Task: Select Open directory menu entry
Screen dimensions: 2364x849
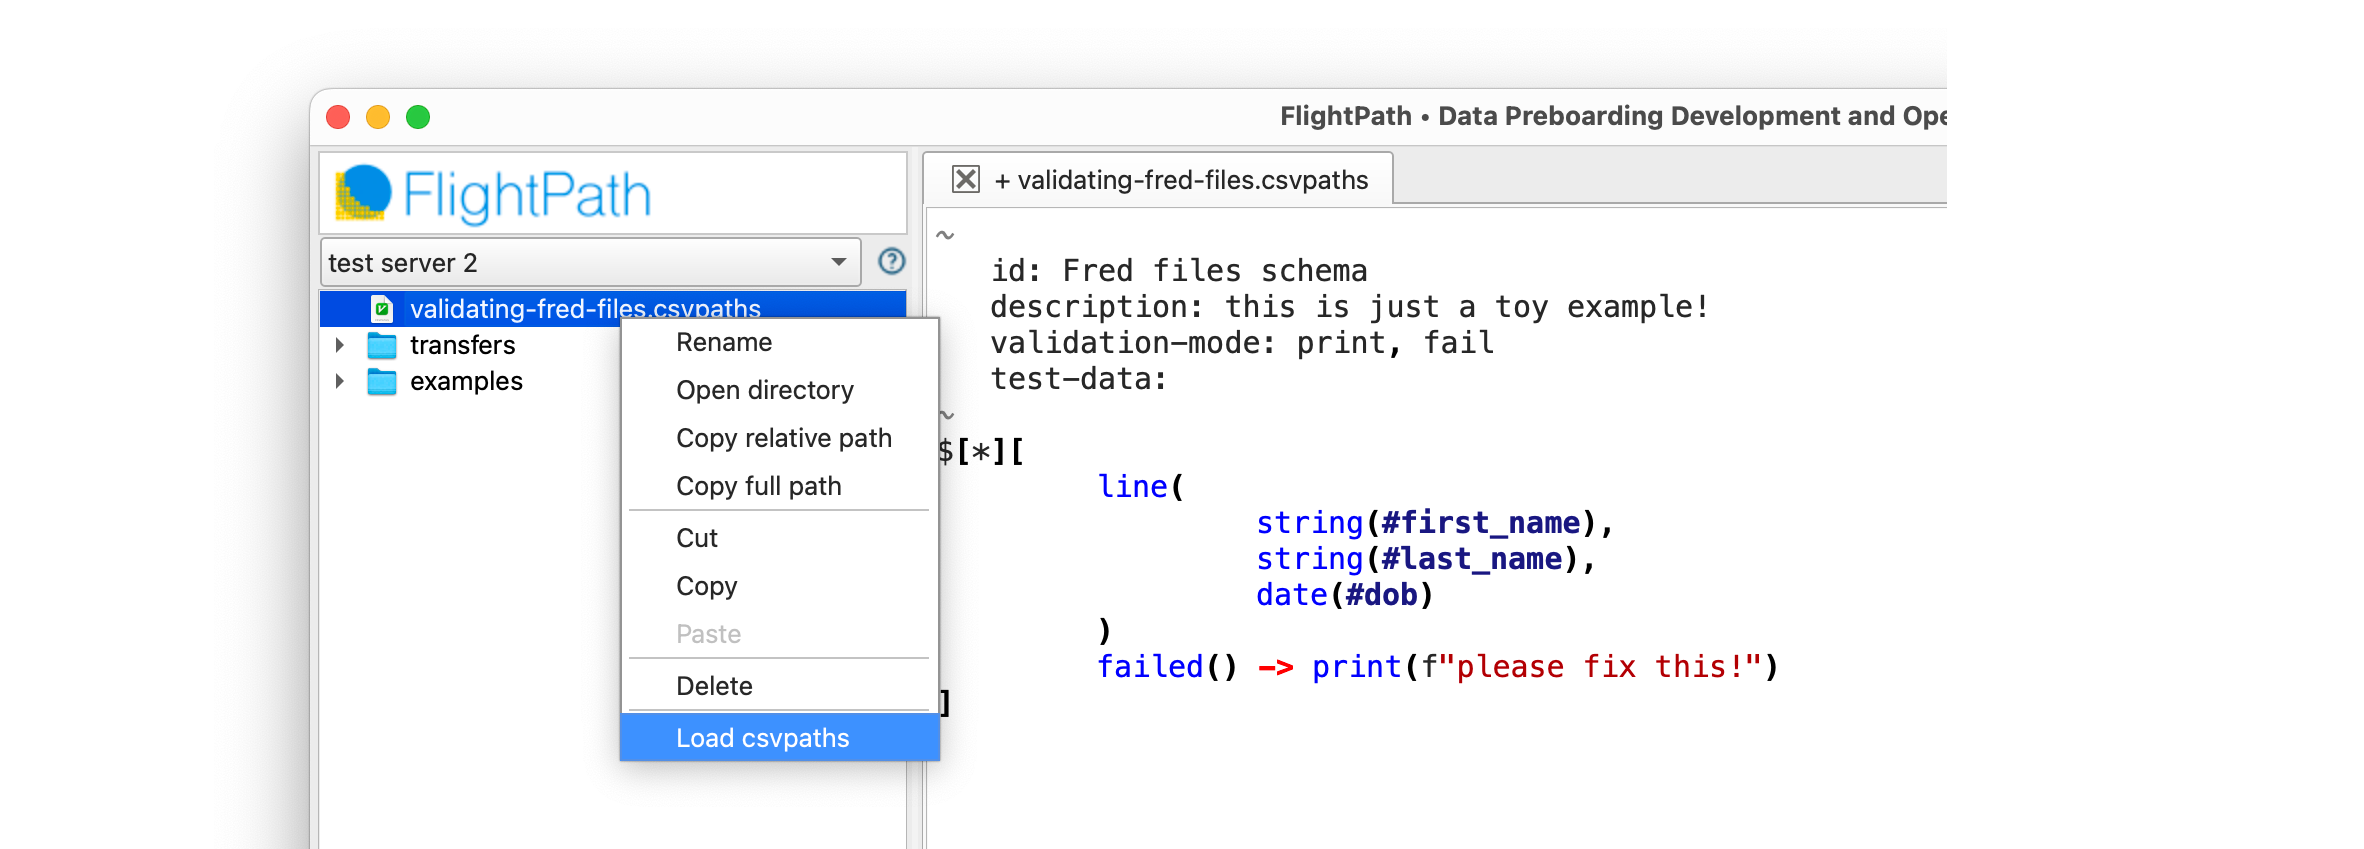Action: 765,391
